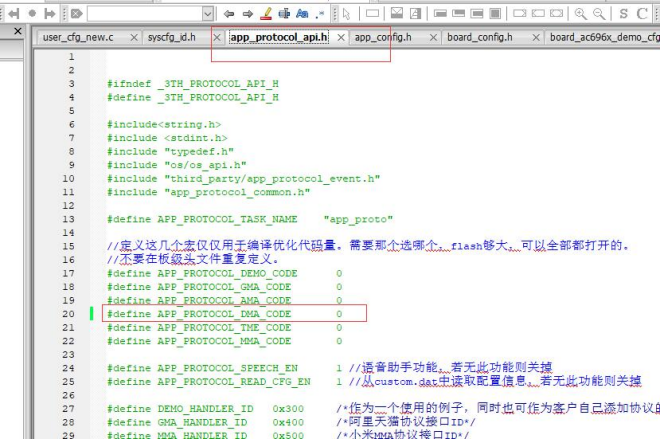The width and height of the screenshot is (660, 439).
Task: Jump forward with the right arrow icon
Action: [x=248, y=14]
